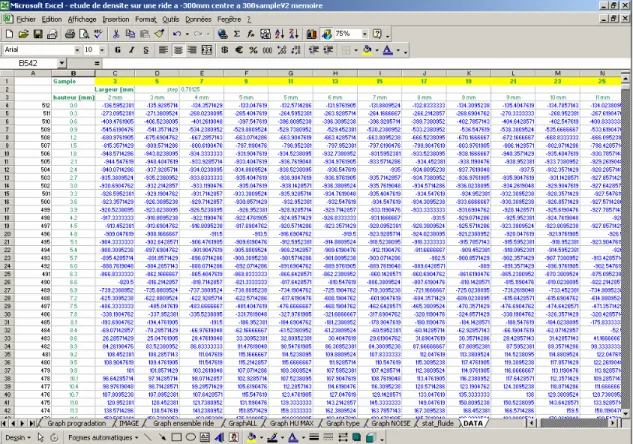Apply the yellow fill color bucket
633x444 pixels.
367,50
